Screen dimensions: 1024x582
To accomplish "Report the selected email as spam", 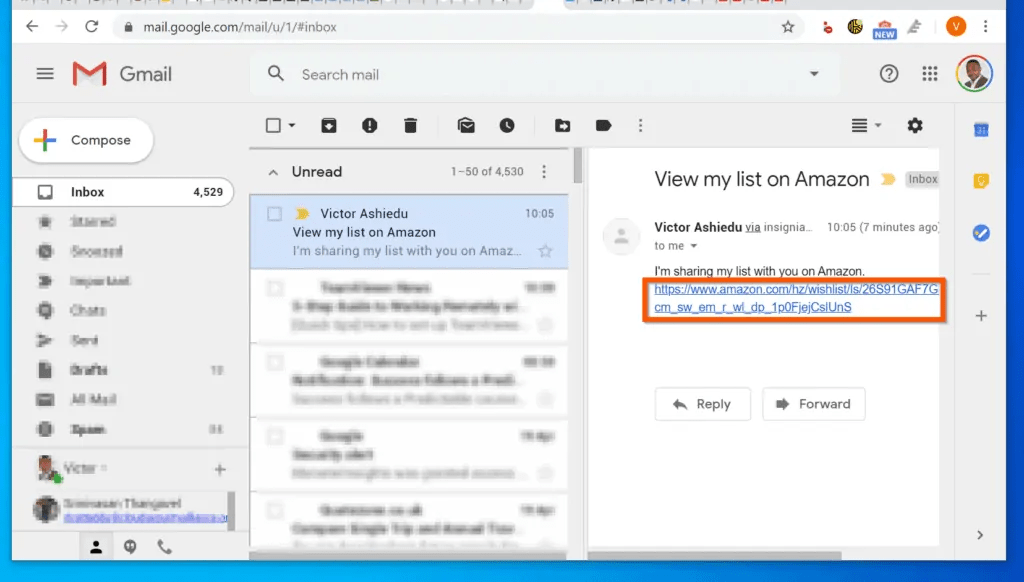I will [369, 125].
